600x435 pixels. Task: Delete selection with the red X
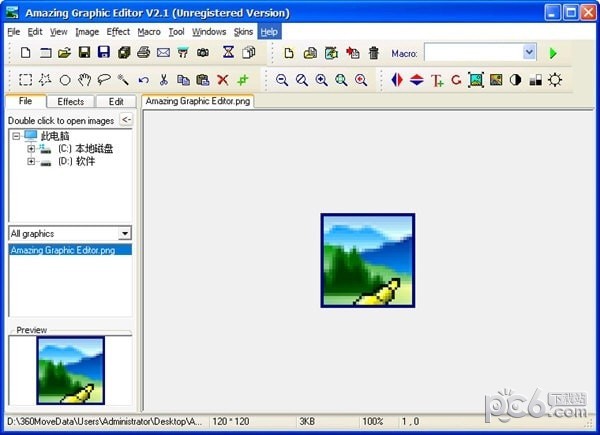click(x=223, y=80)
